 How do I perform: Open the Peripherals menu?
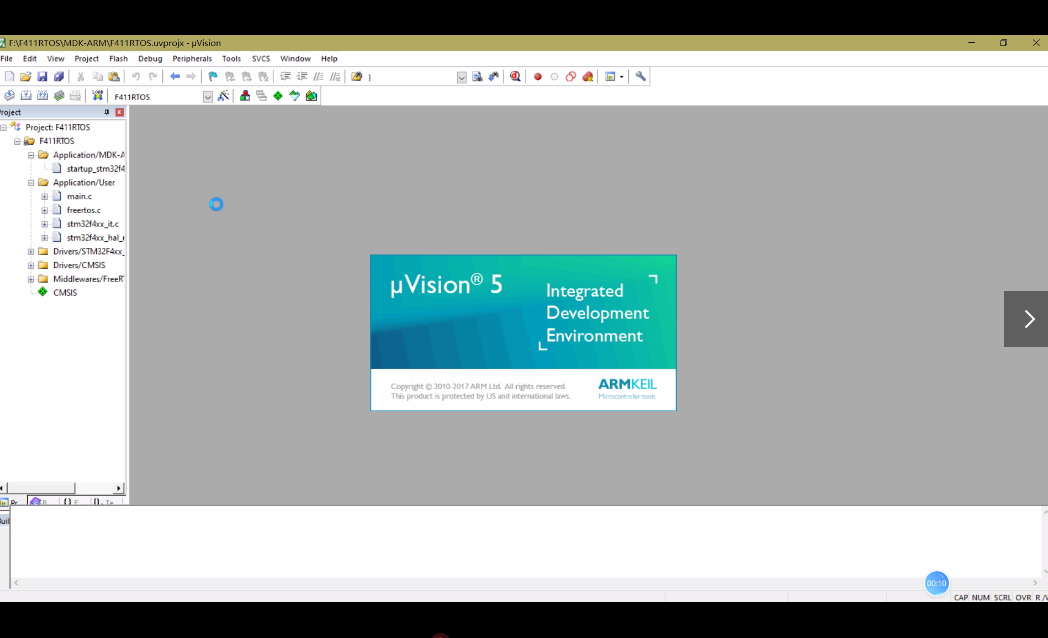pyautogui.click(x=192, y=59)
